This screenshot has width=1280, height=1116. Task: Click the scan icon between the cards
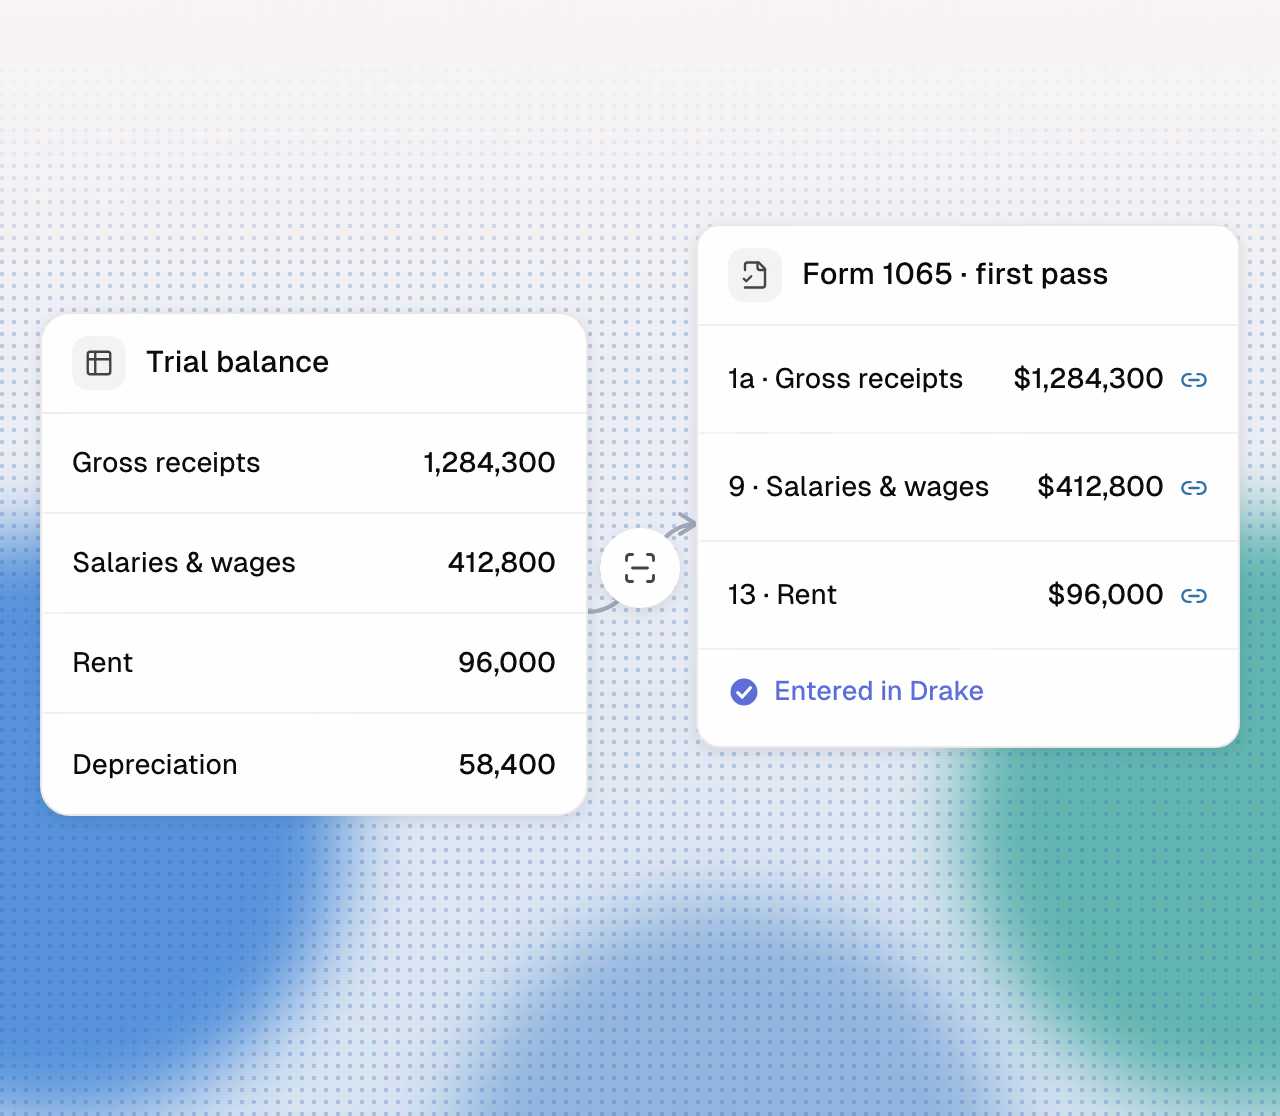(x=640, y=568)
